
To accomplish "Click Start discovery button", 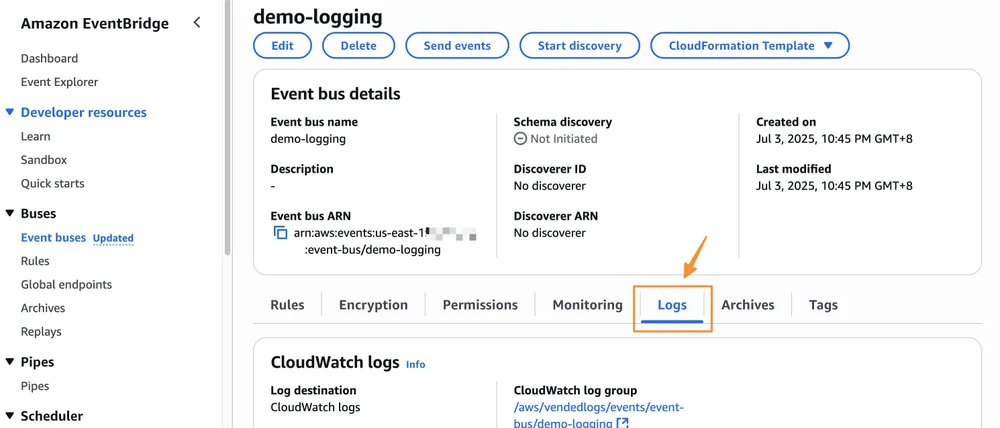I will click(x=580, y=46).
